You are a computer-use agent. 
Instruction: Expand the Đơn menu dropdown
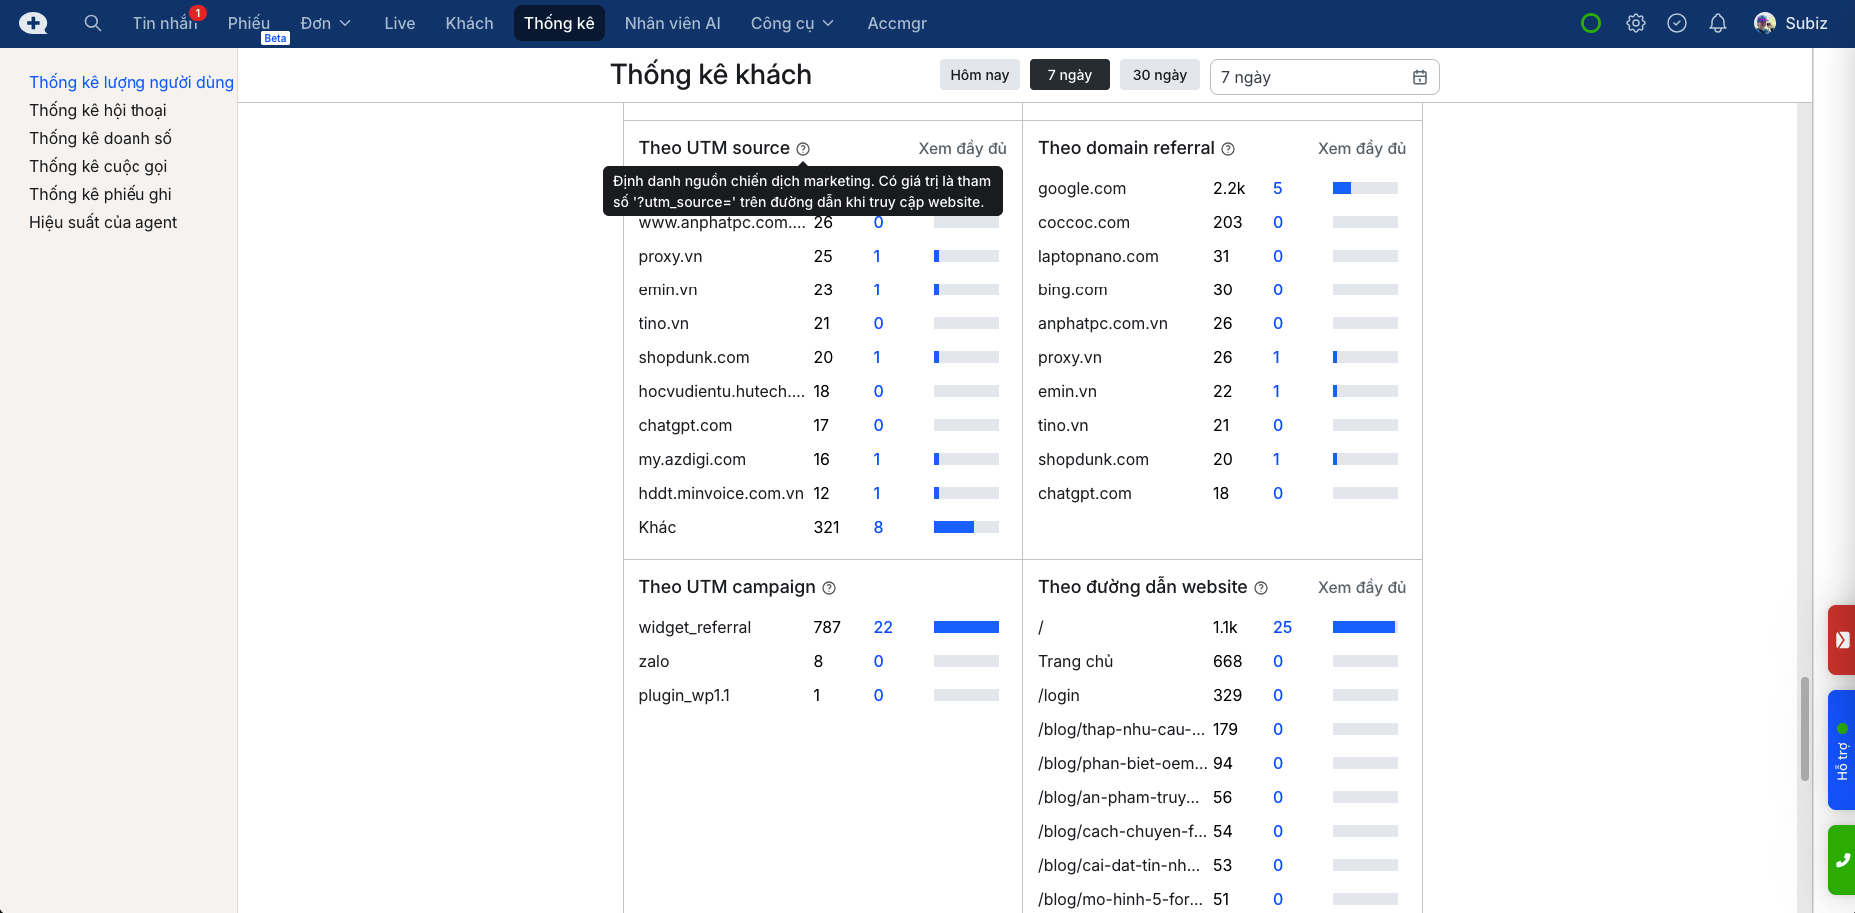[325, 23]
